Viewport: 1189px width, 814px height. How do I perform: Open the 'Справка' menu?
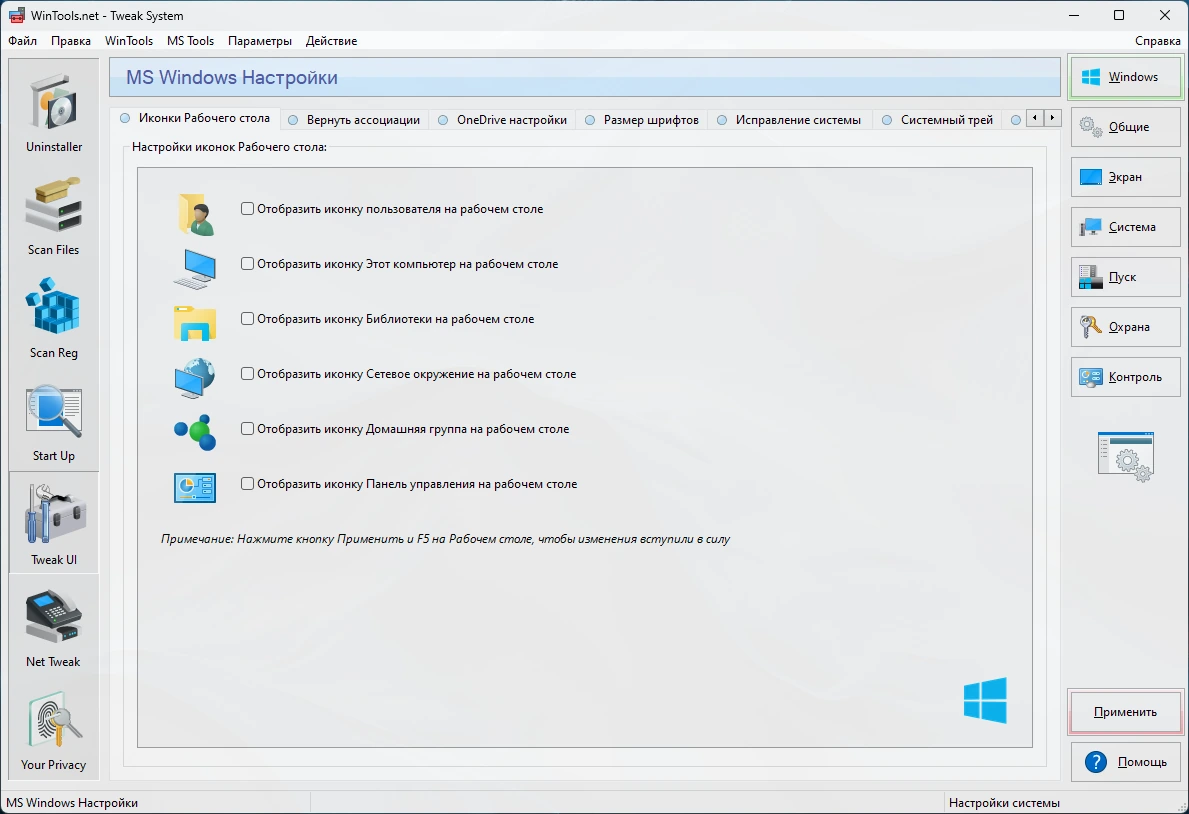1157,41
